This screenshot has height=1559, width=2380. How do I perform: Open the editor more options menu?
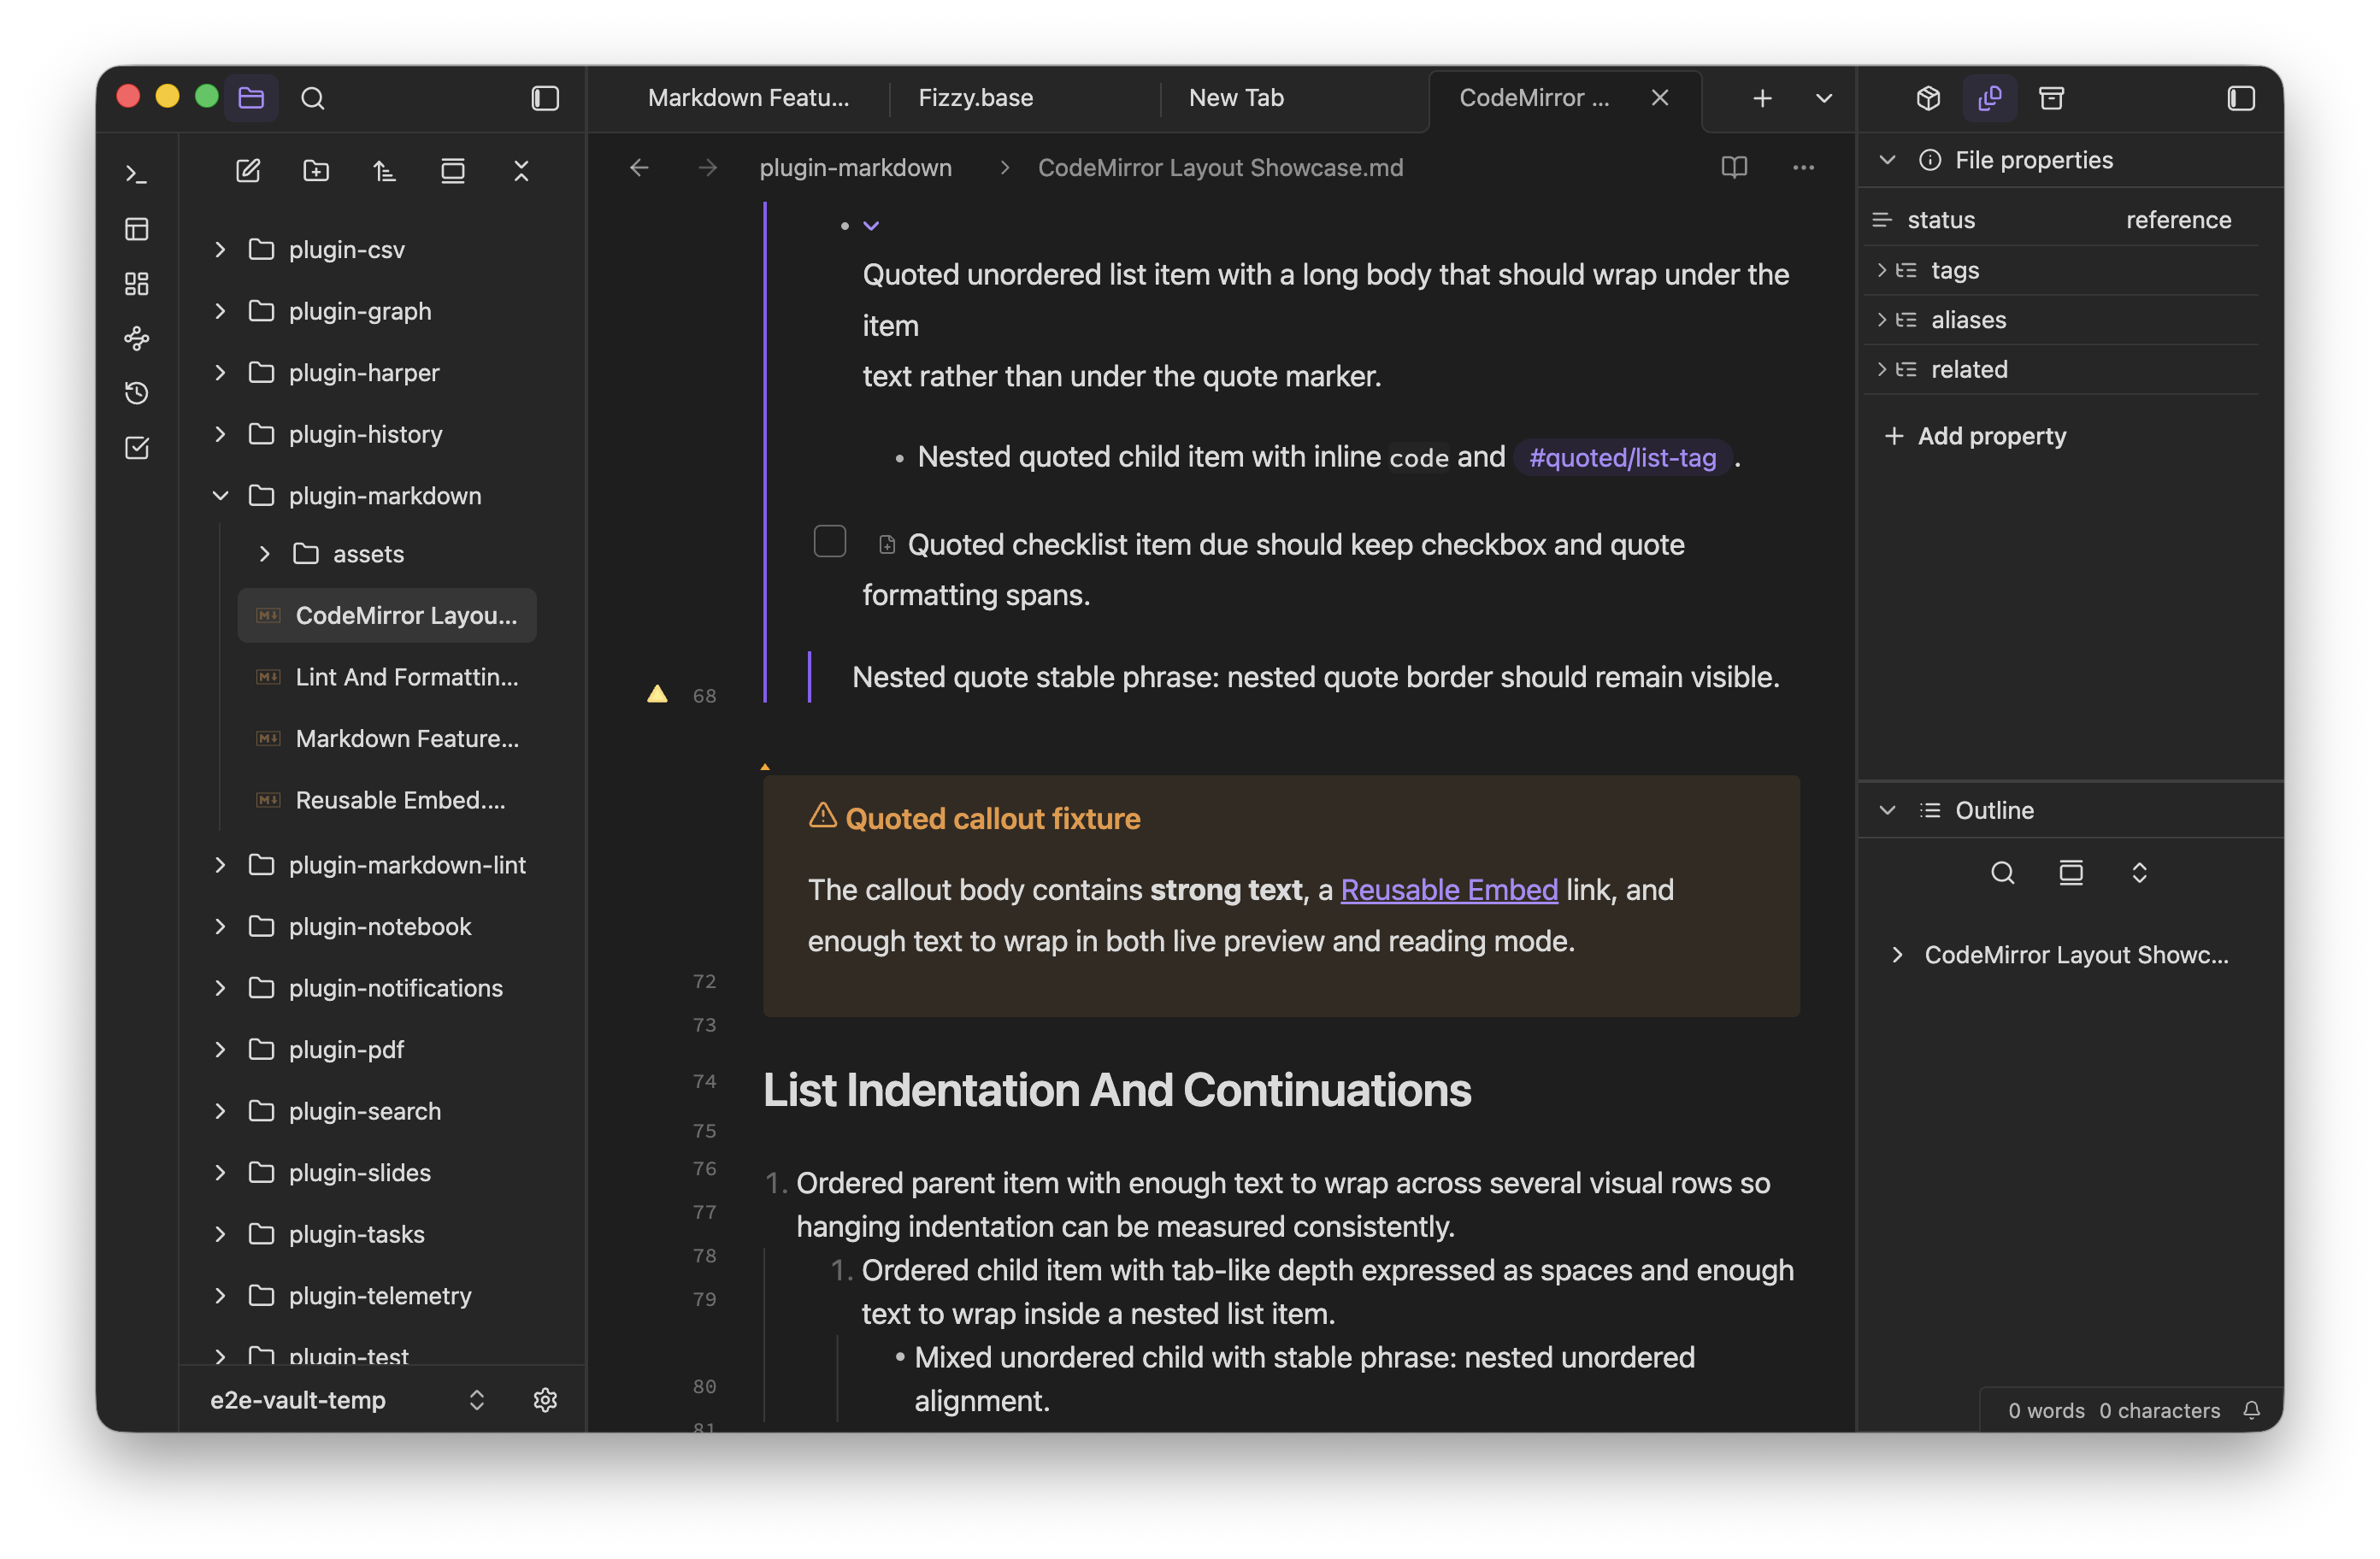[x=1803, y=167]
